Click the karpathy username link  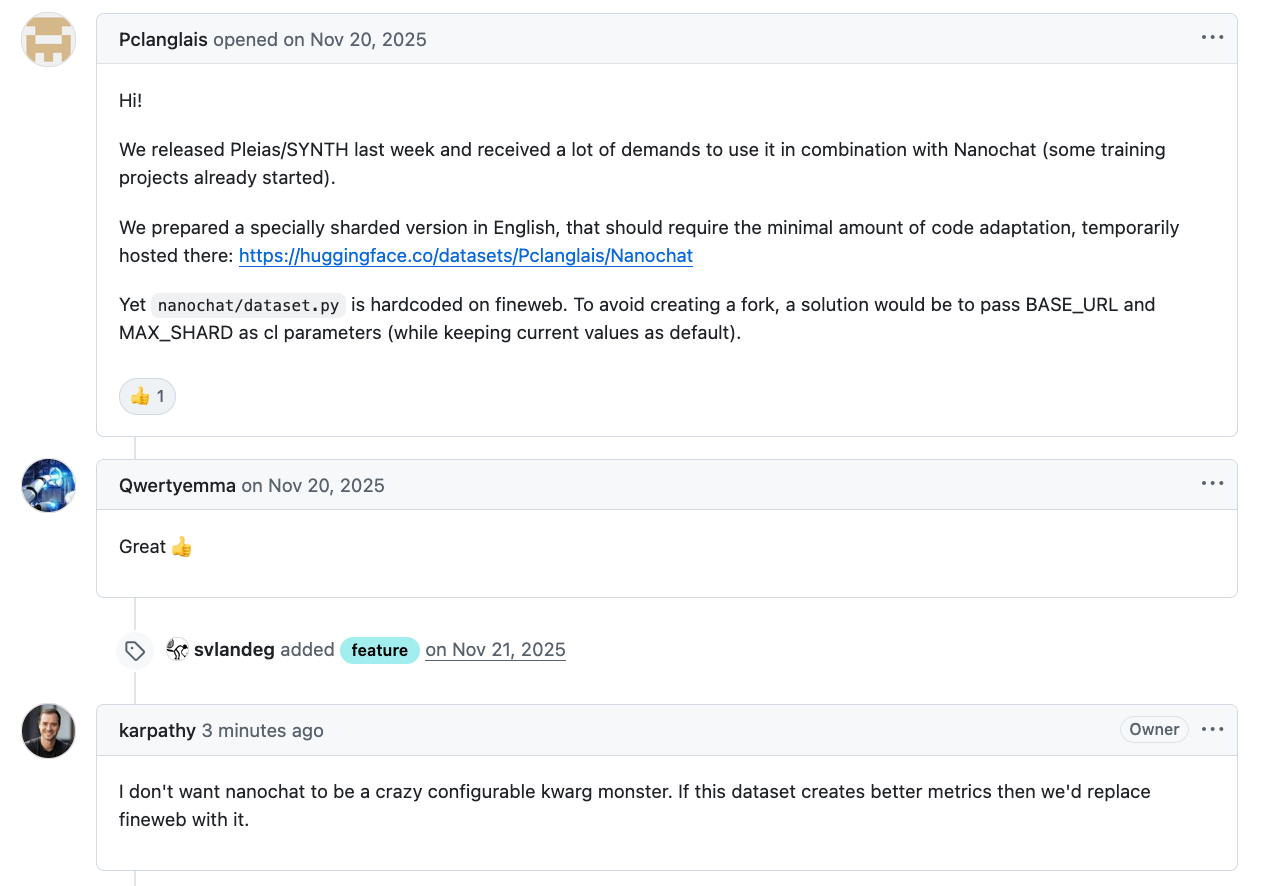157,731
